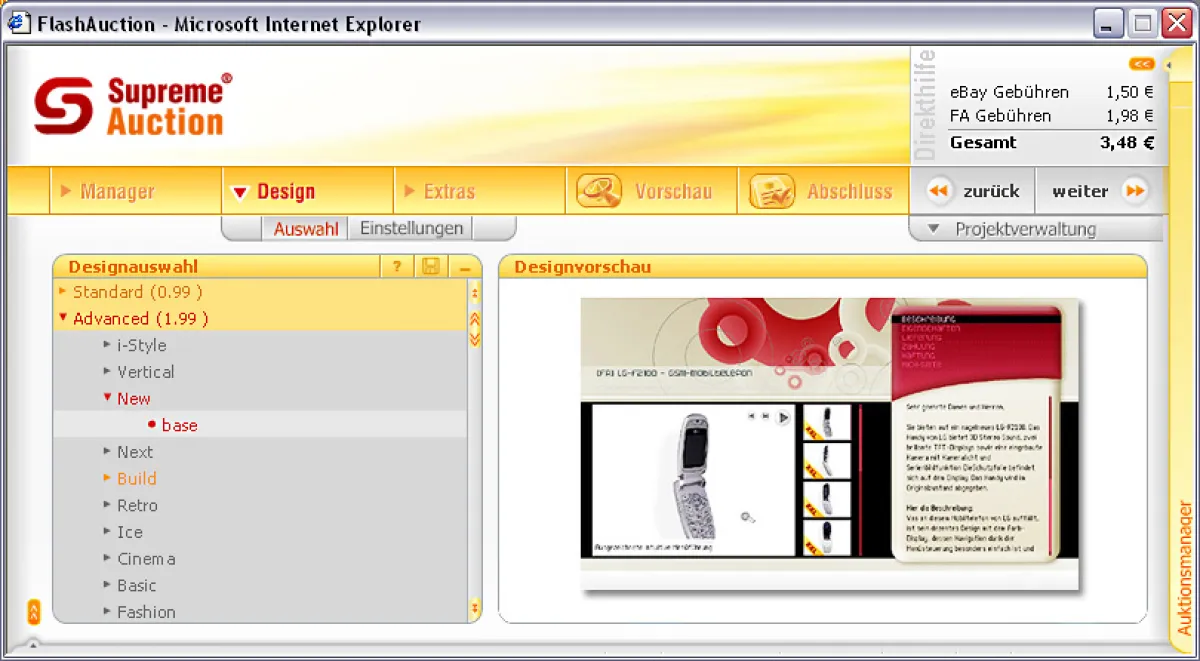Select the base design under New
The height and width of the screenshot is (661, 1200).
pos(178,424)
